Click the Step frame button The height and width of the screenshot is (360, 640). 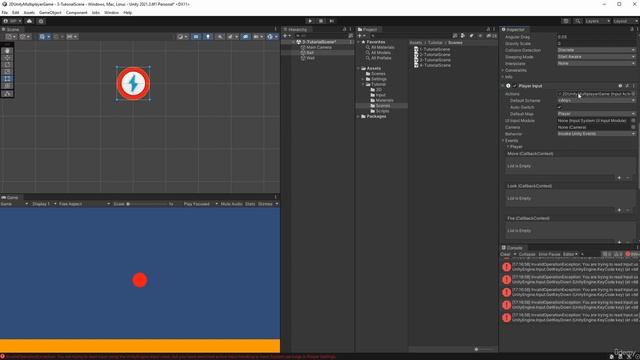(x=331, y=21)
